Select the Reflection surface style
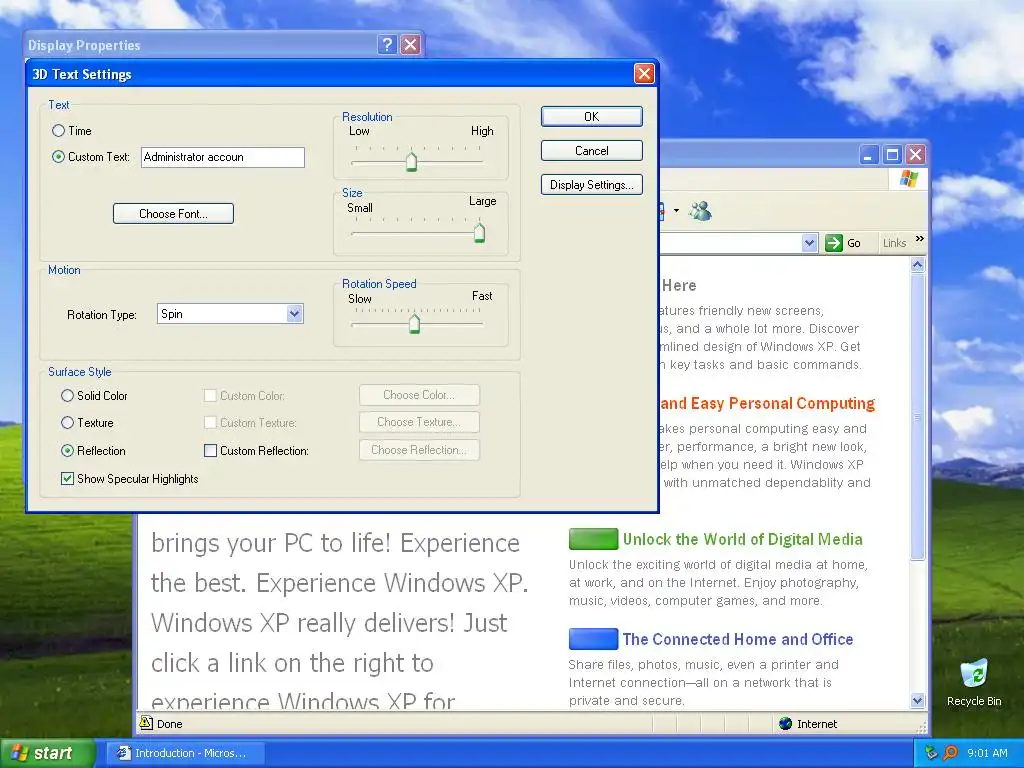1024x768 pixels. tap(67, 451)
